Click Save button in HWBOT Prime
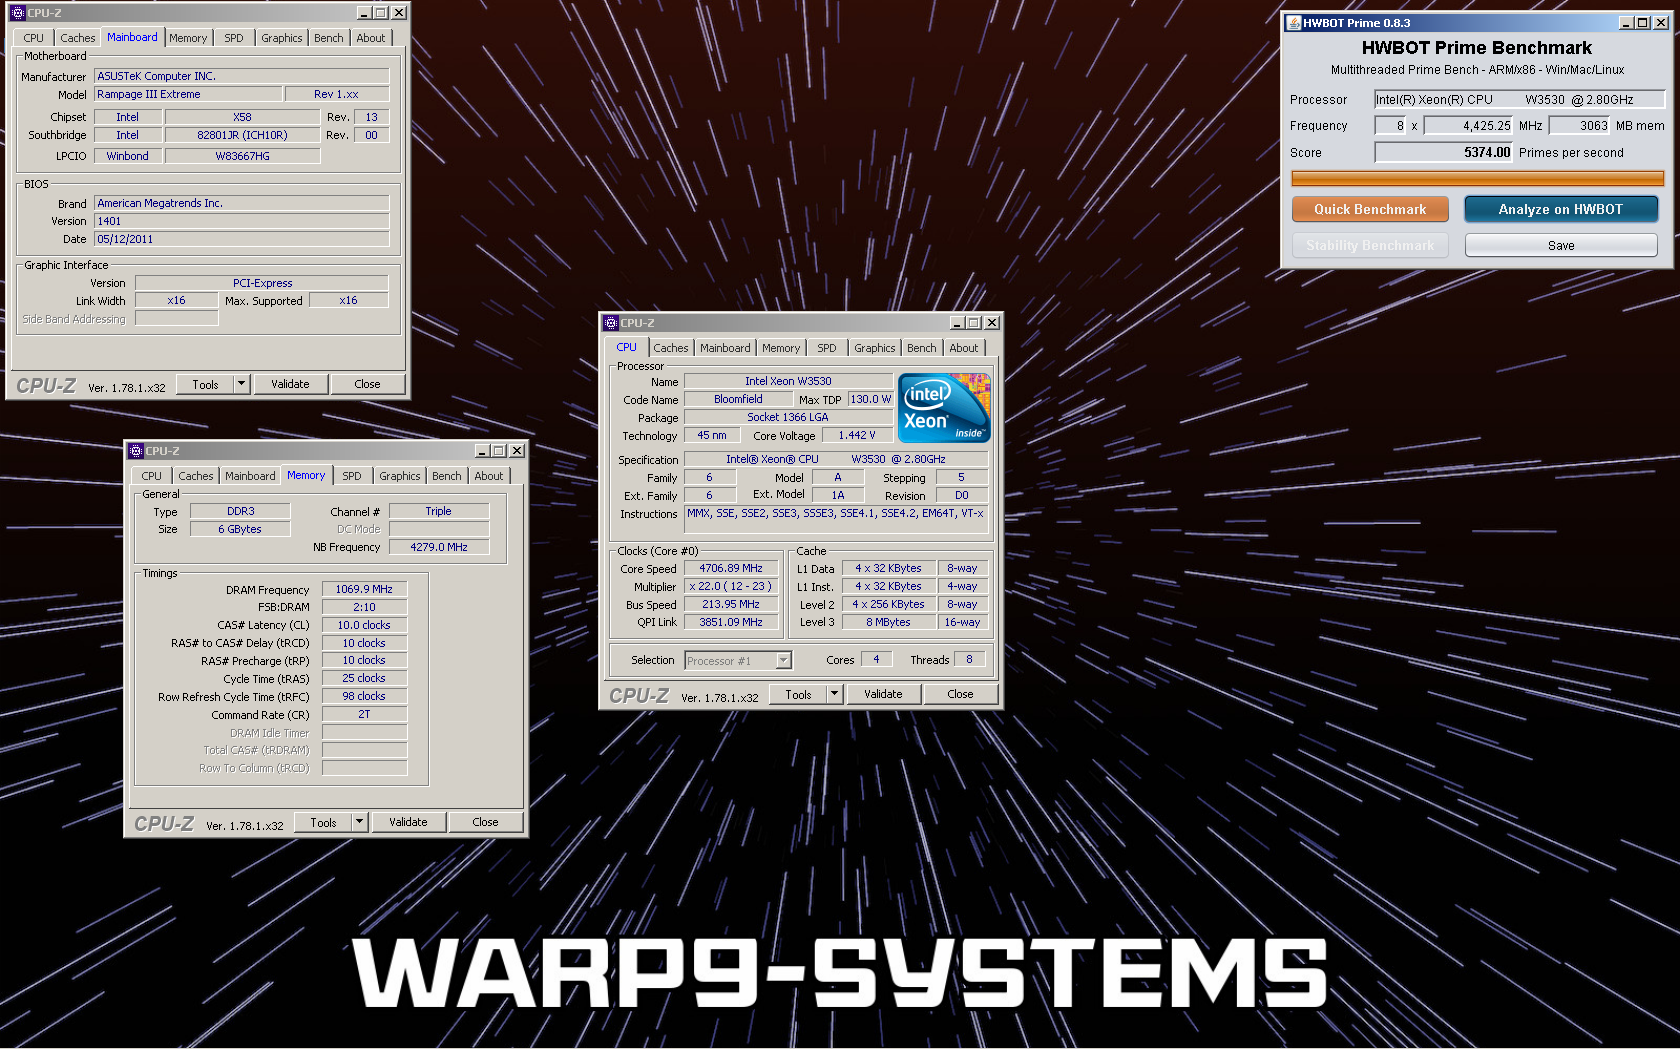1680x1050 pixels. pos(1561,245)
